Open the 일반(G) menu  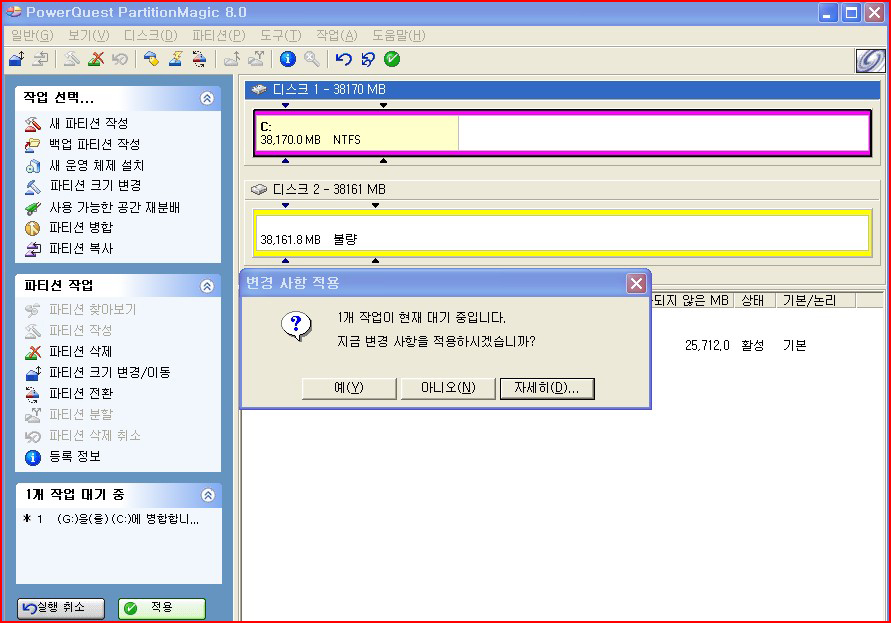pos(32,36)
